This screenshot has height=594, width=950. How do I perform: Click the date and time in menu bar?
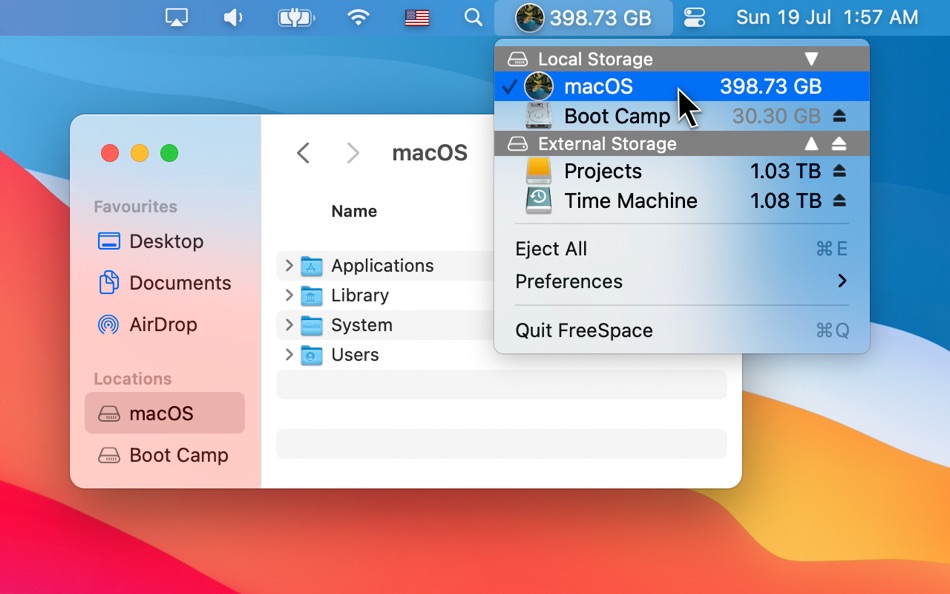click(x=827, y=18)
